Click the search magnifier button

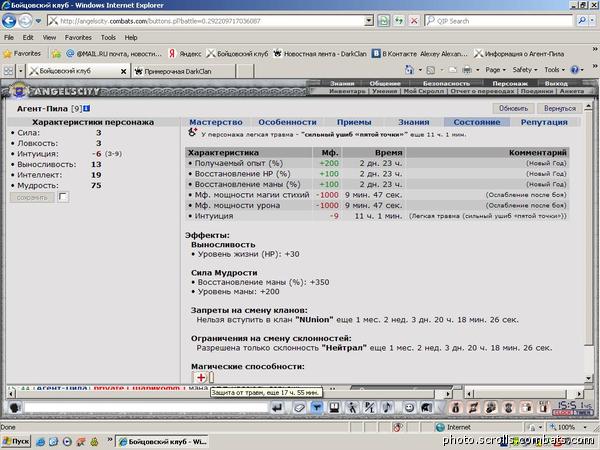pos(582,21)
